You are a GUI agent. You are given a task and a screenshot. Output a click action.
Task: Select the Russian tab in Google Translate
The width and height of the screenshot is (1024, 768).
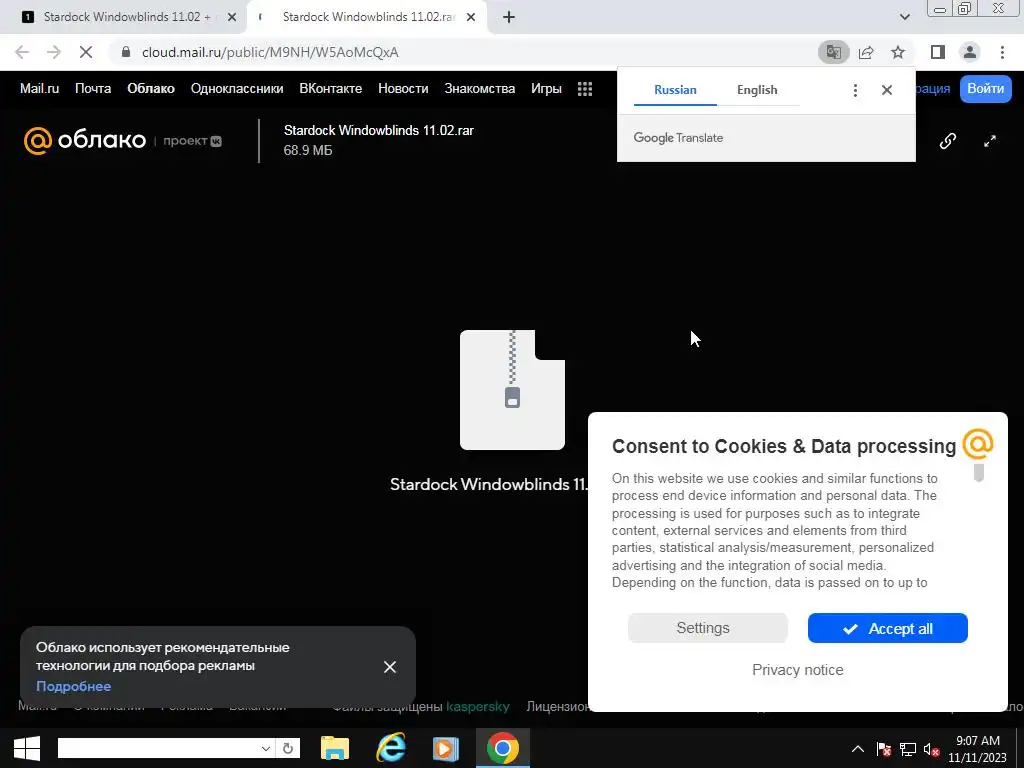pos(675,90)
